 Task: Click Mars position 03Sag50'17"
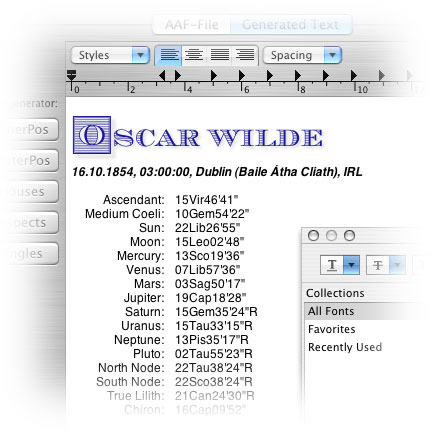(x=210, y=284)
